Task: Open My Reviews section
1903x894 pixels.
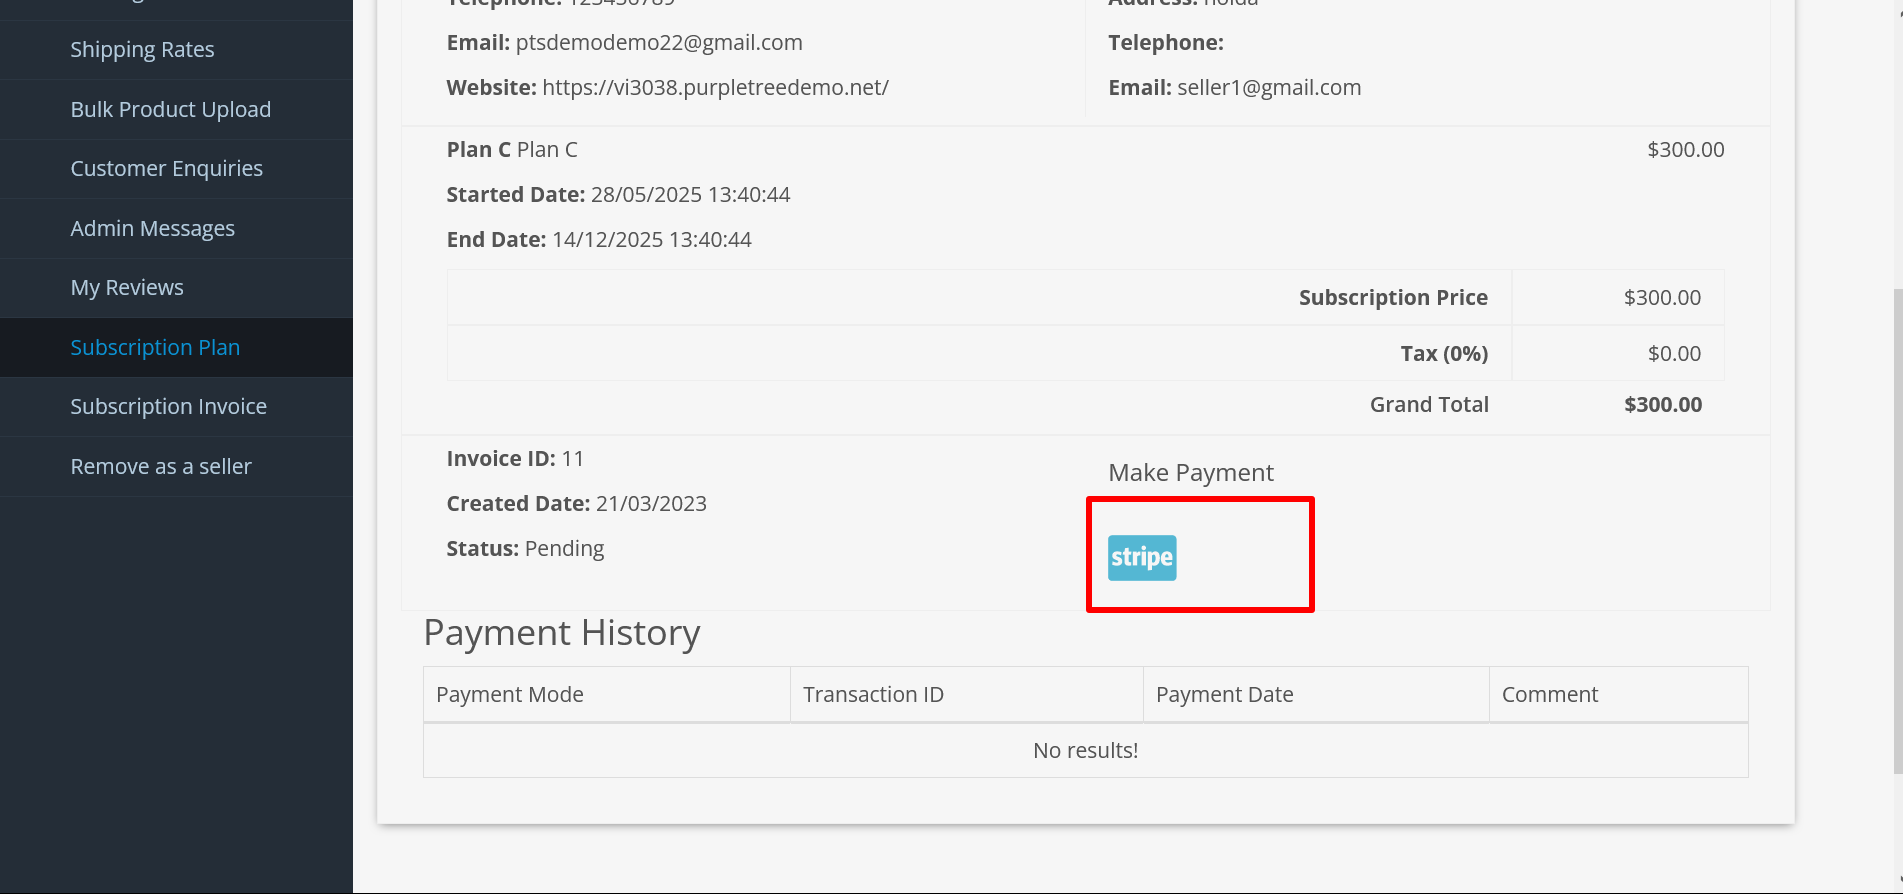Action: click(127, 287)
